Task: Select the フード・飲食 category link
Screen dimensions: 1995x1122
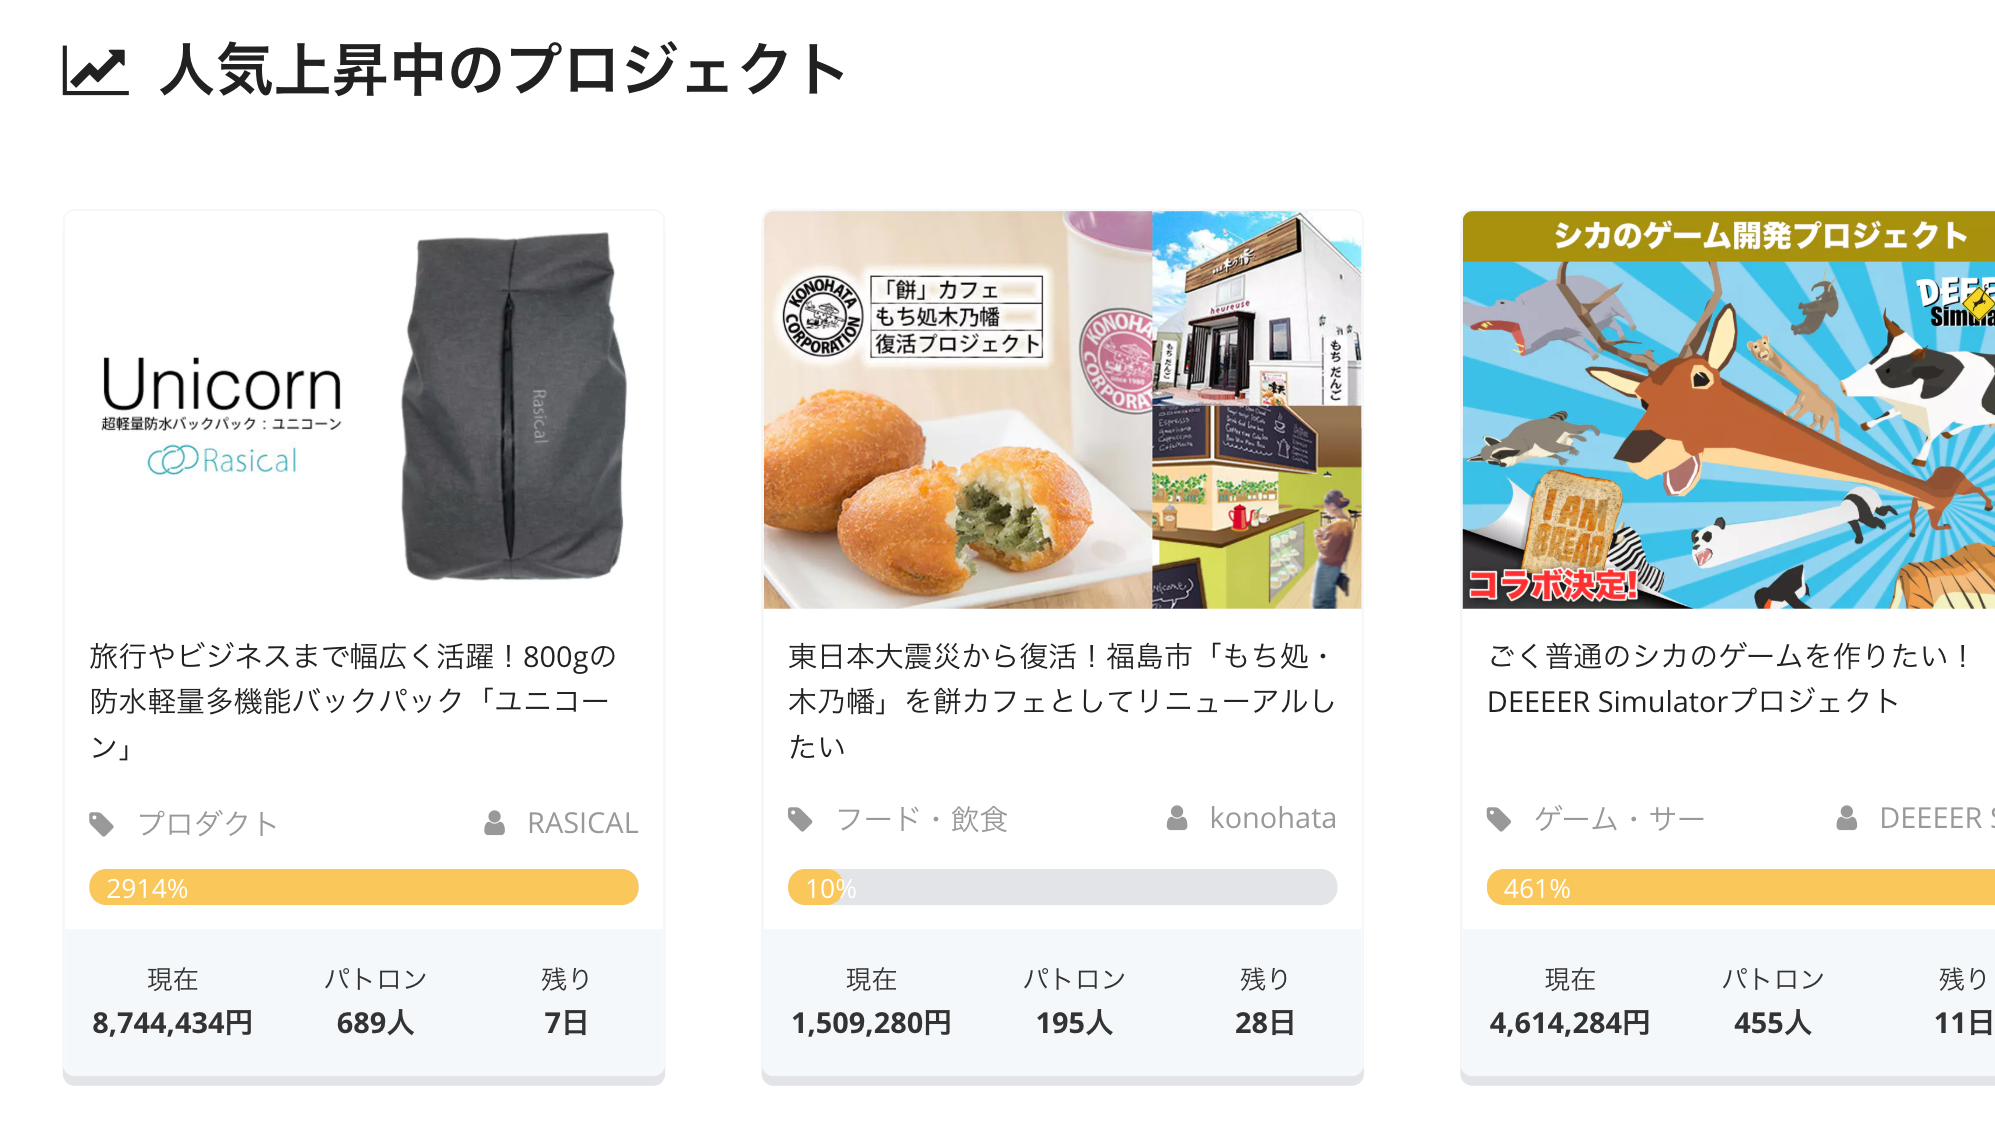Action: point(921,819)
